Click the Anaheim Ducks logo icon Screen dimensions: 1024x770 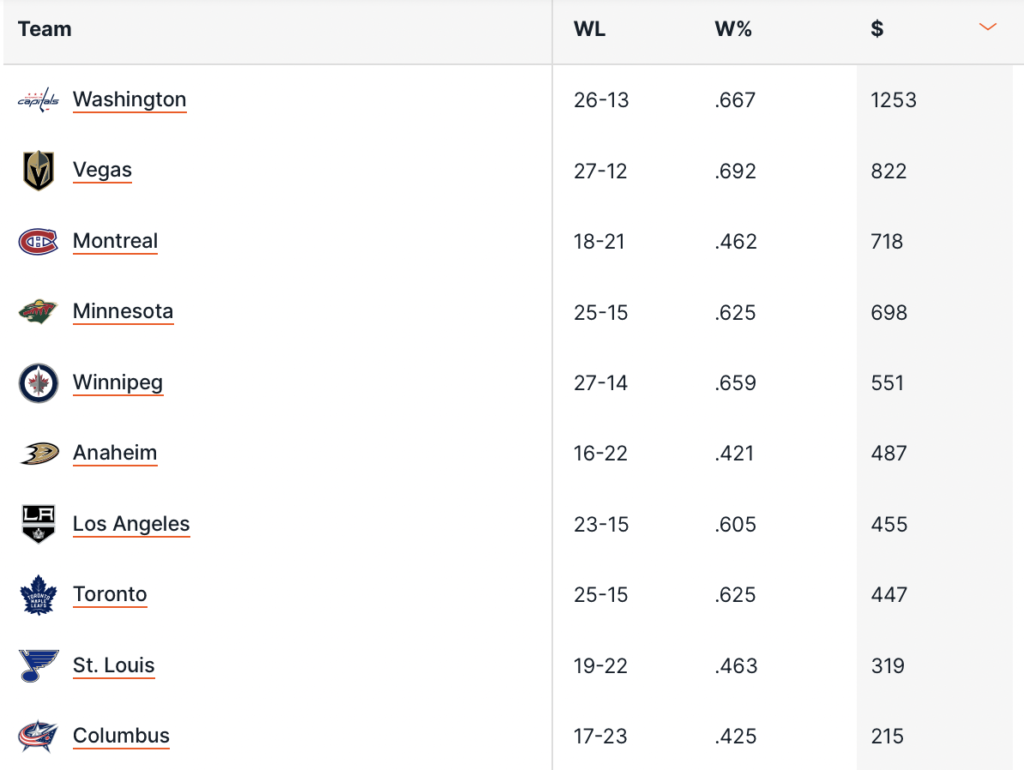pos(38,454)
